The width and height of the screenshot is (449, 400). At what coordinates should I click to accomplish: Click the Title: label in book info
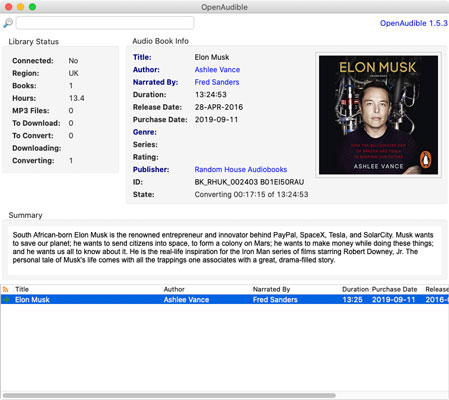coord(142,57)
